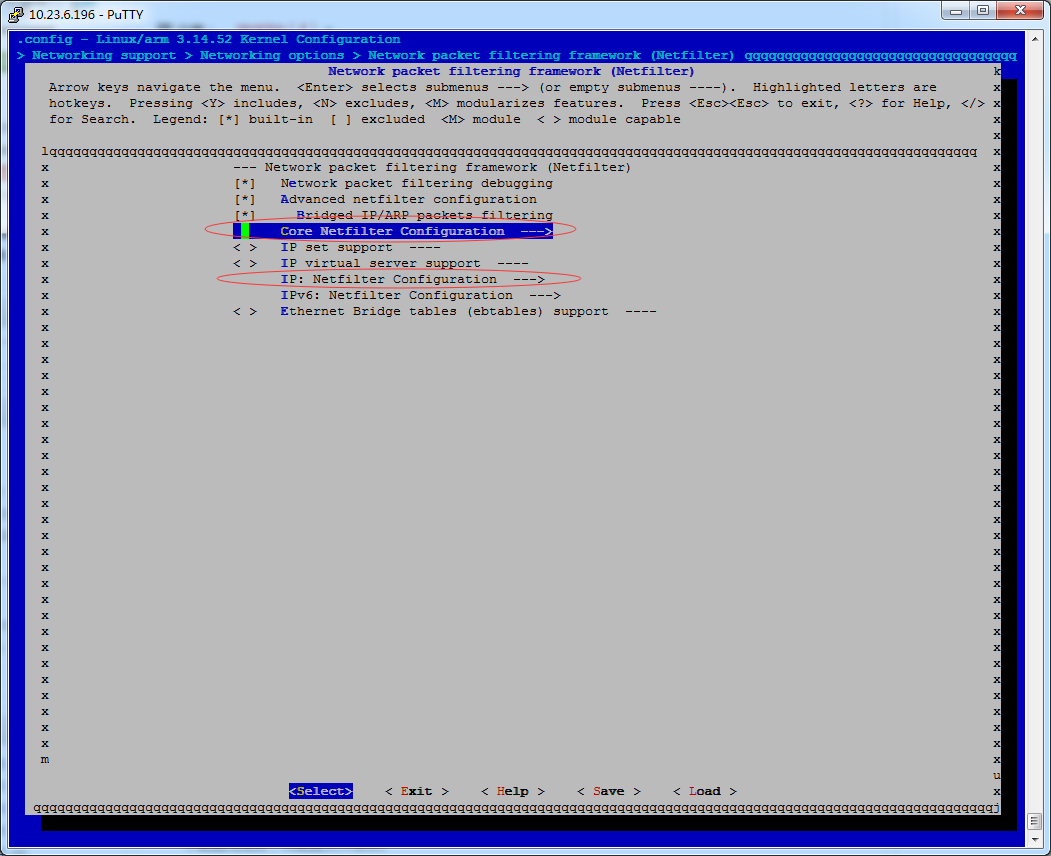Toggle Advanced netfilter configuration checkbox
Viewport: 1051px width, 856px height.
pyautogui.click(x=245, y=200)
